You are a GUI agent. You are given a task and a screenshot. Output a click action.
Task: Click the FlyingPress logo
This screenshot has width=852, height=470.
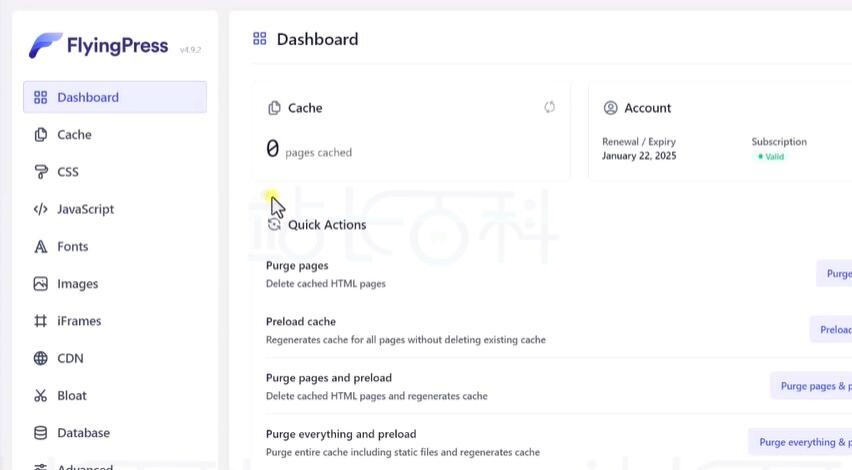(98, 46)
